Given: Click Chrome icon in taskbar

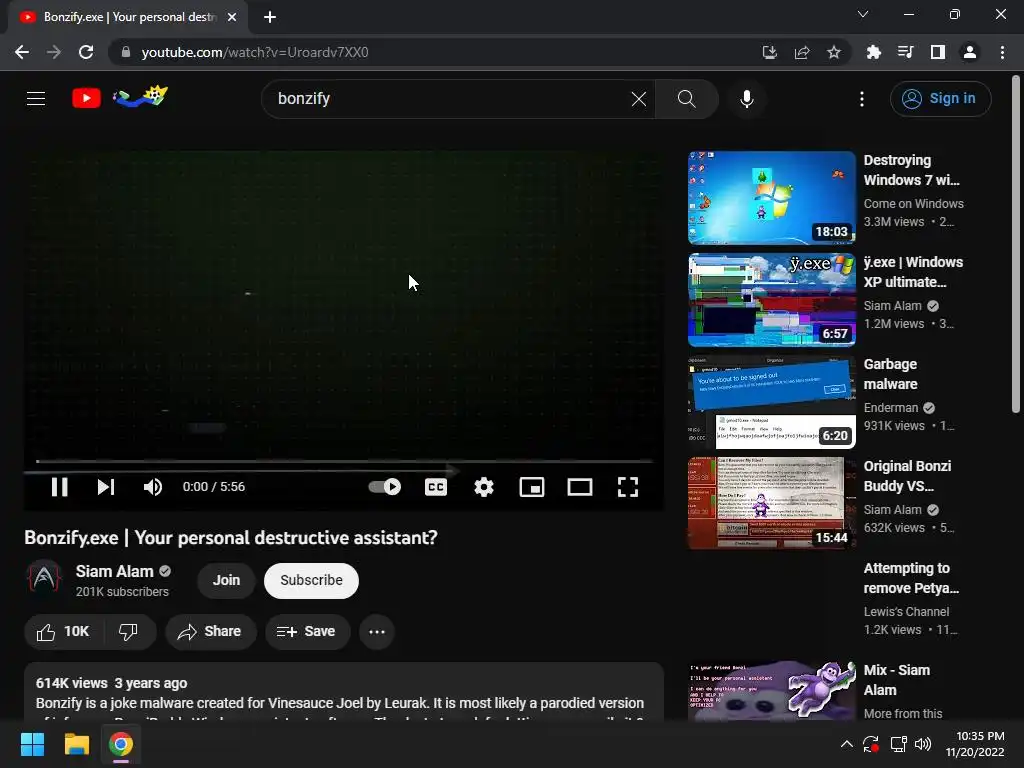Looking at the screenshot, I should 121,744.
